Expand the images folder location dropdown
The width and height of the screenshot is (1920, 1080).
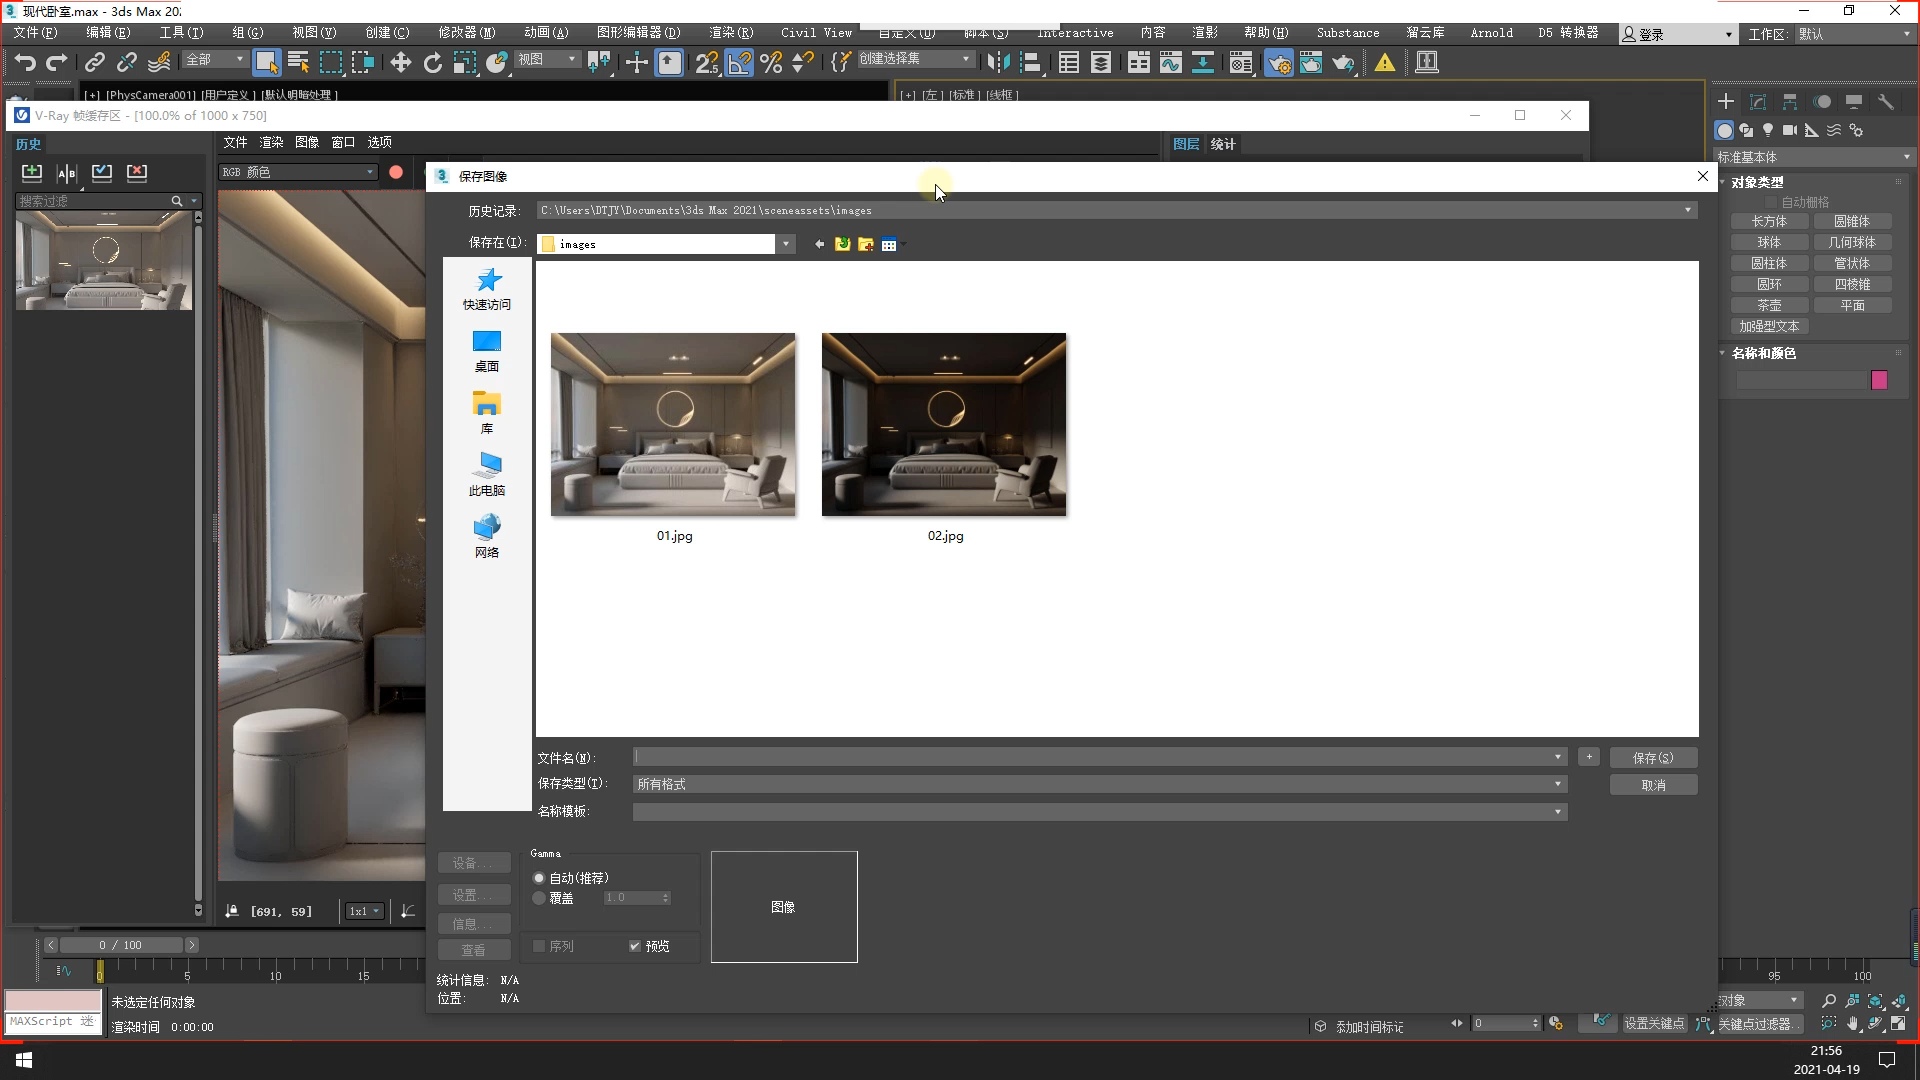(786, 244)
